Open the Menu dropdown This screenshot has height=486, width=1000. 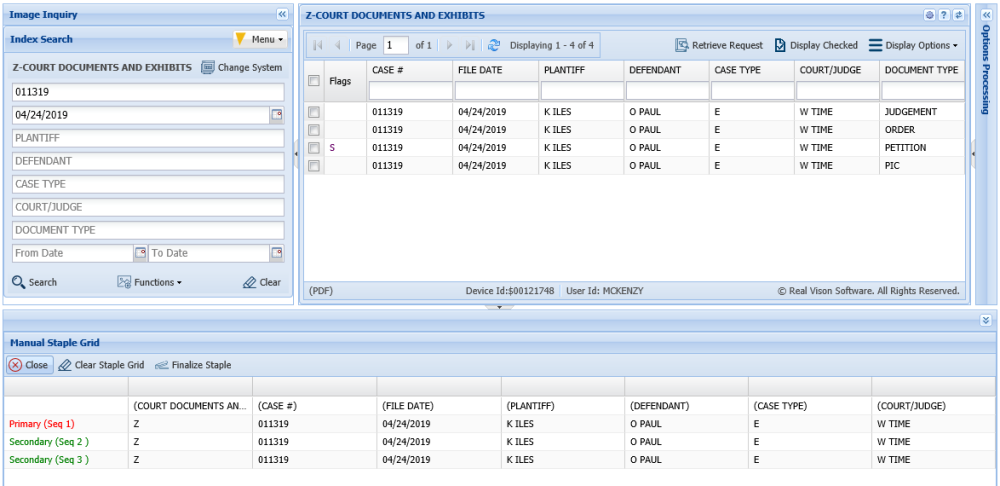coord(259,39)
